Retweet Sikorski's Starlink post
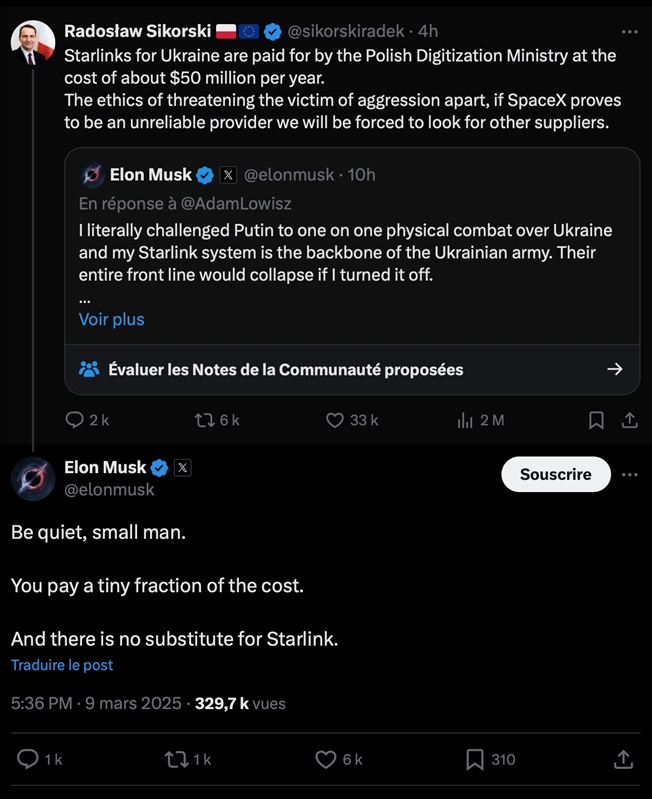The width and height of the screenshot is (652, 799). (204, 420)
